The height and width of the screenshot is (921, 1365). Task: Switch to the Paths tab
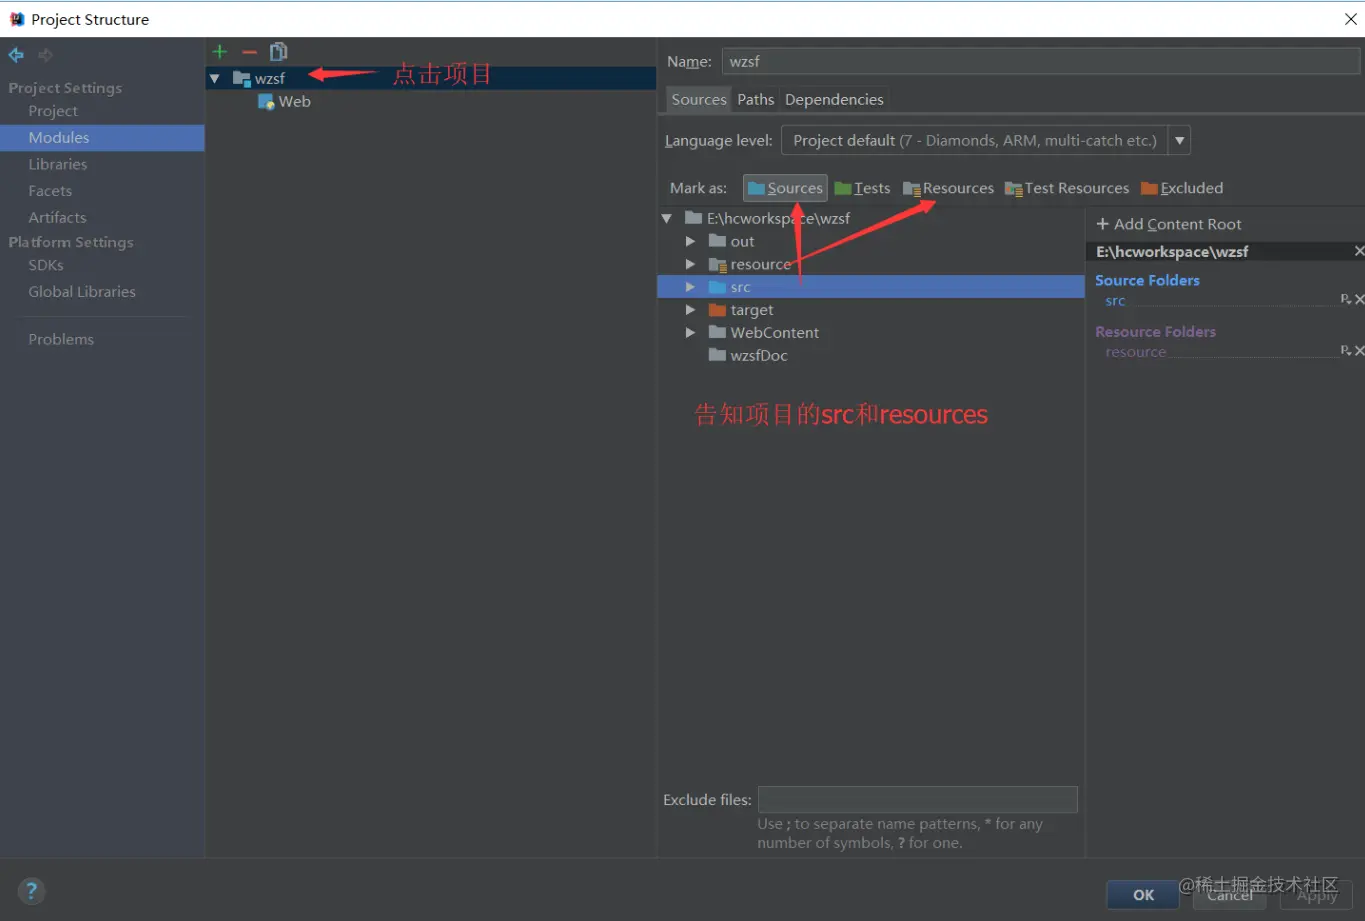(x=756, y=99)
